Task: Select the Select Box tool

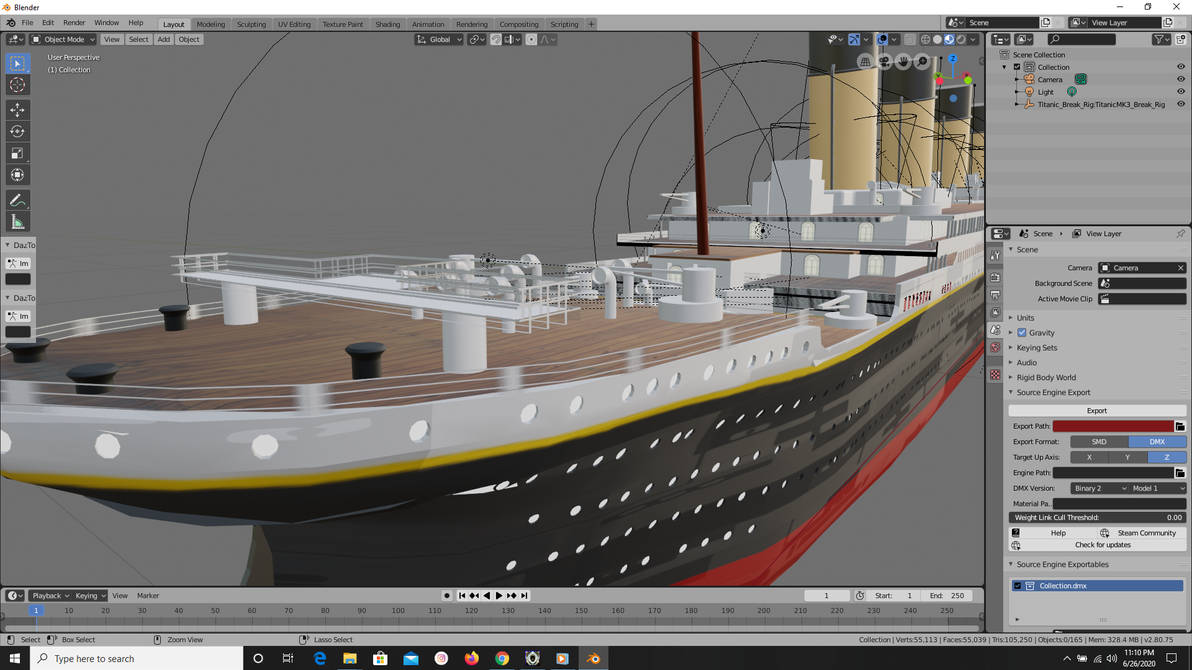Action: pyautogui.click(x=17, y=63)
